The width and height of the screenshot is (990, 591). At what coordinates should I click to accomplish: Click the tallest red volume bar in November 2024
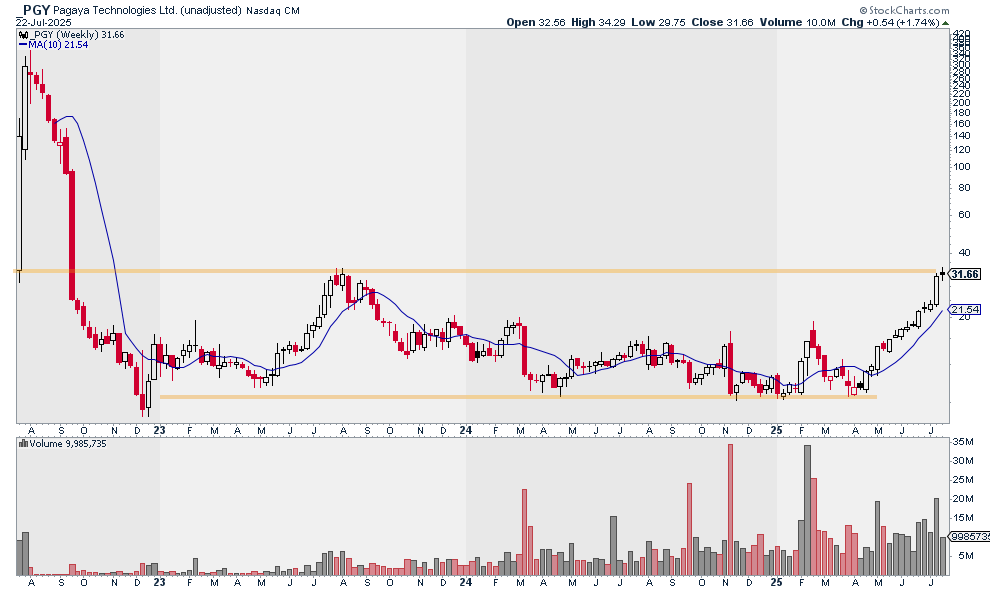[x=731, y=510]
